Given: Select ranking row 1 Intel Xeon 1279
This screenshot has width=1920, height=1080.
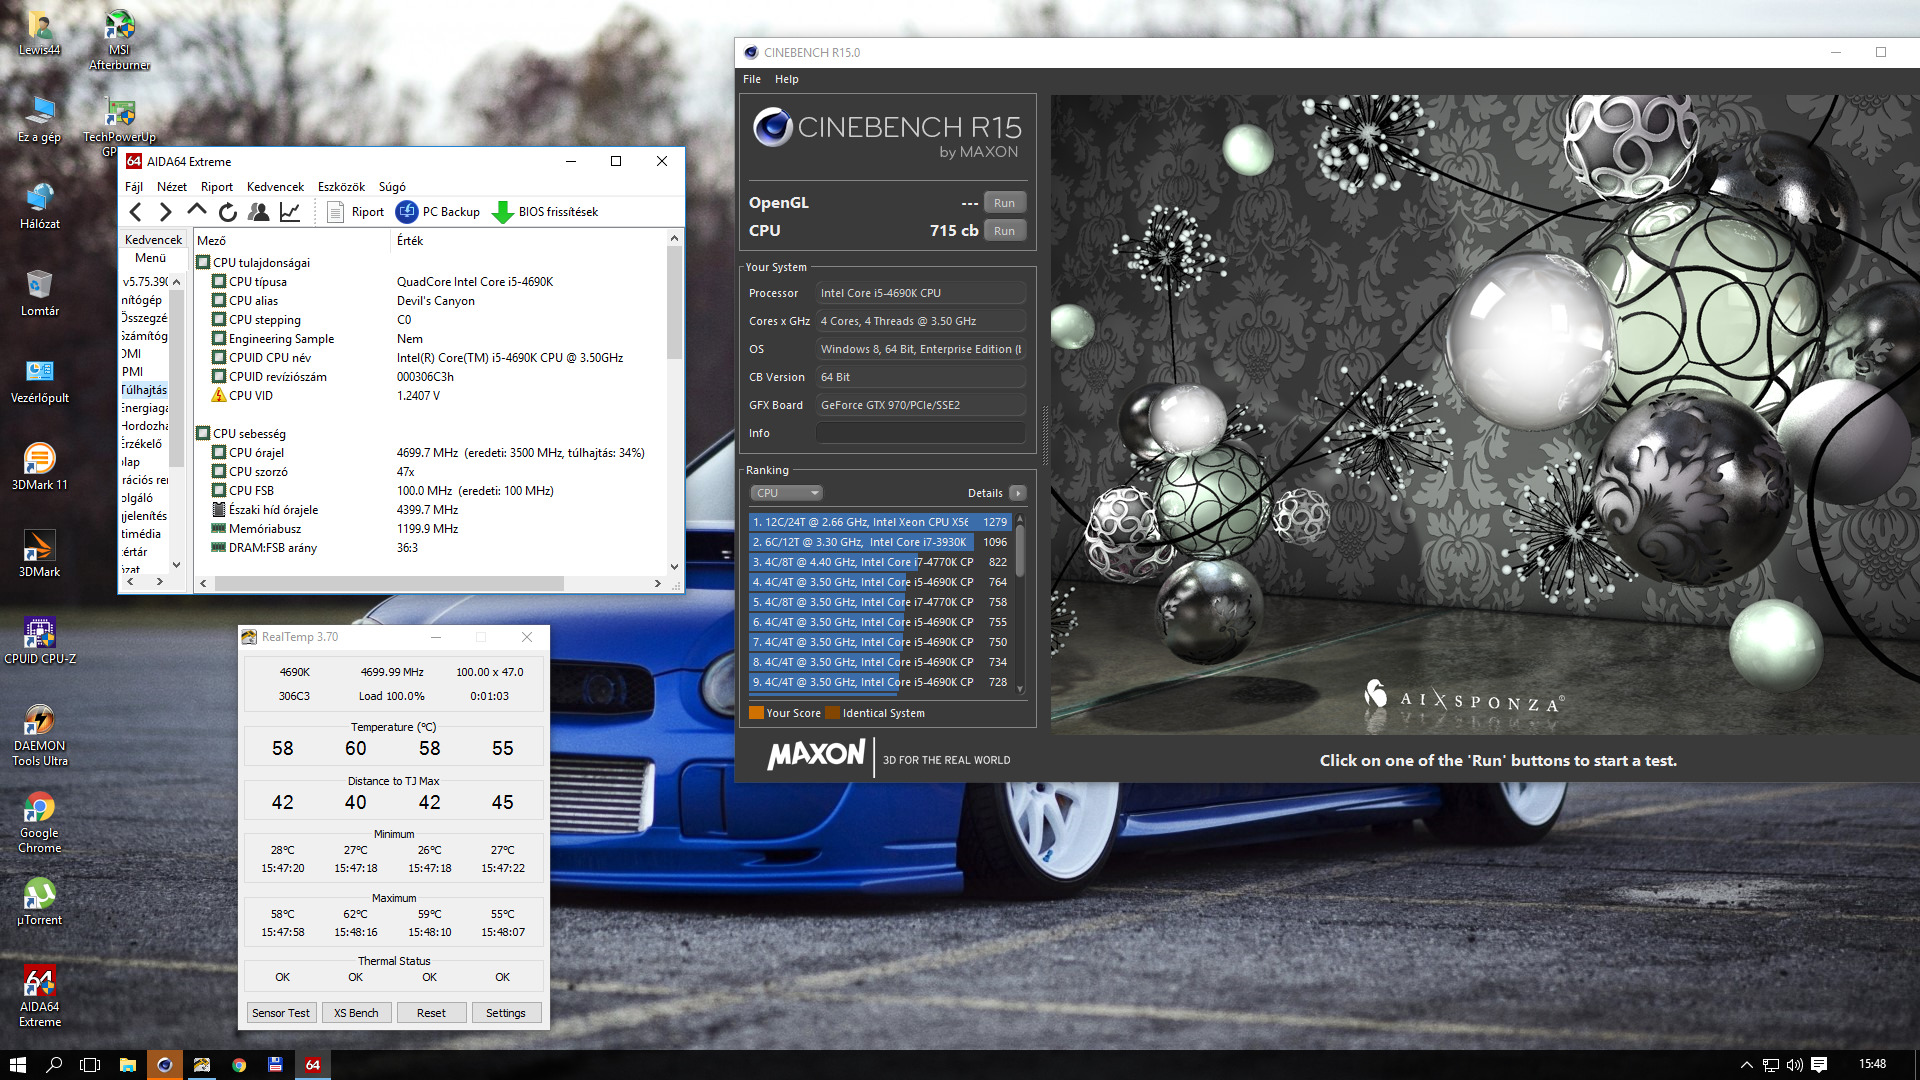Looking at the screenshot, I should pos(880,522).
